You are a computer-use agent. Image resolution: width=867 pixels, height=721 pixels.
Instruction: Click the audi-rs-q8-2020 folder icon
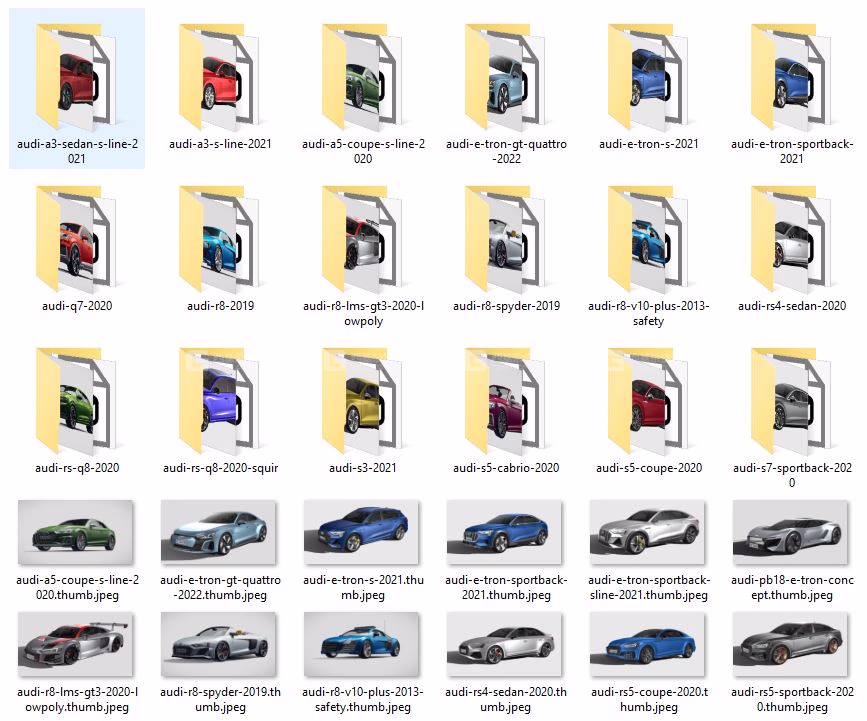click(77, 401)
